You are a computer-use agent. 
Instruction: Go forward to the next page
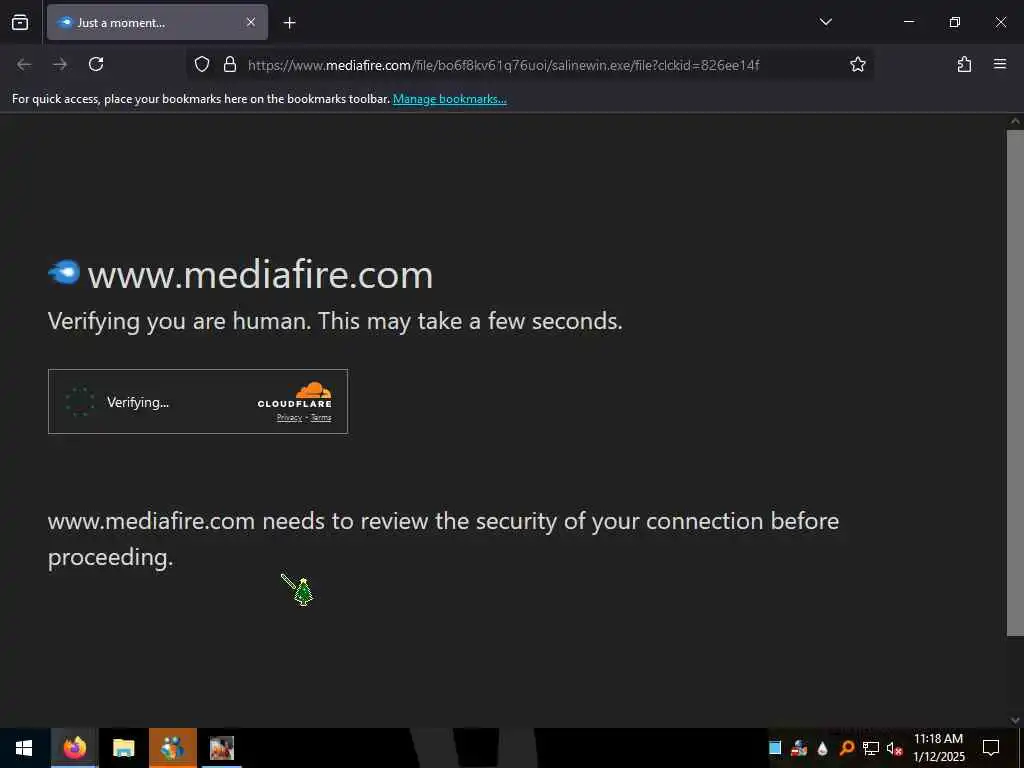[60, 64]
